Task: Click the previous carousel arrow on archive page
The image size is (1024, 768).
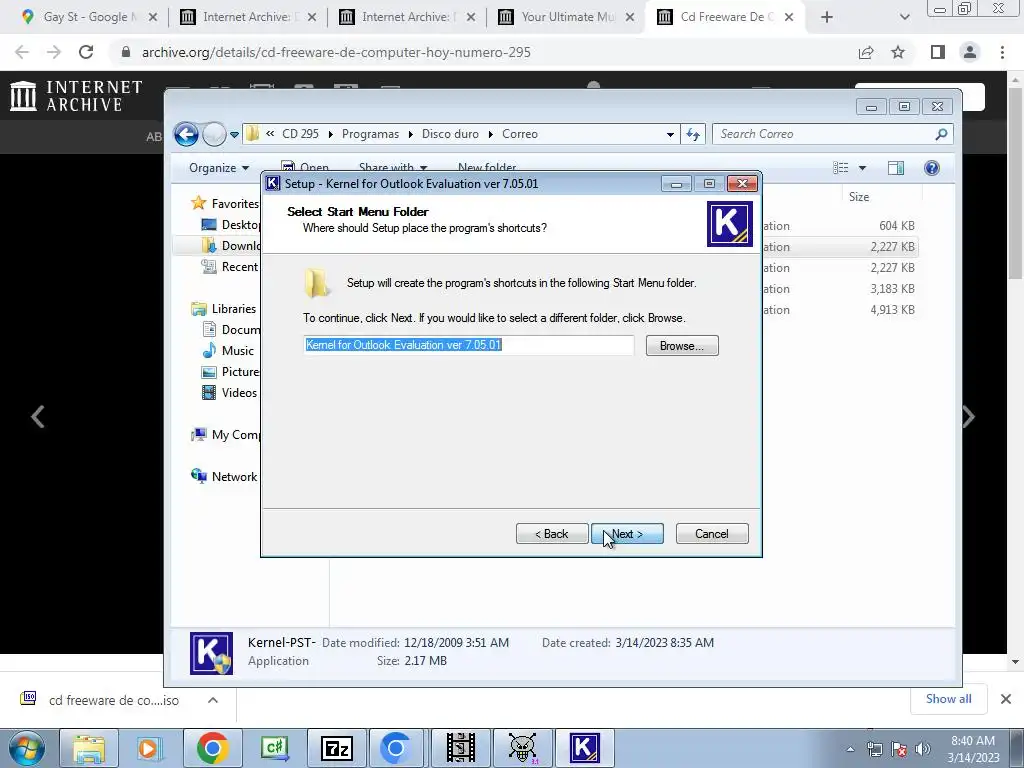Action: [x=38, y=417]
